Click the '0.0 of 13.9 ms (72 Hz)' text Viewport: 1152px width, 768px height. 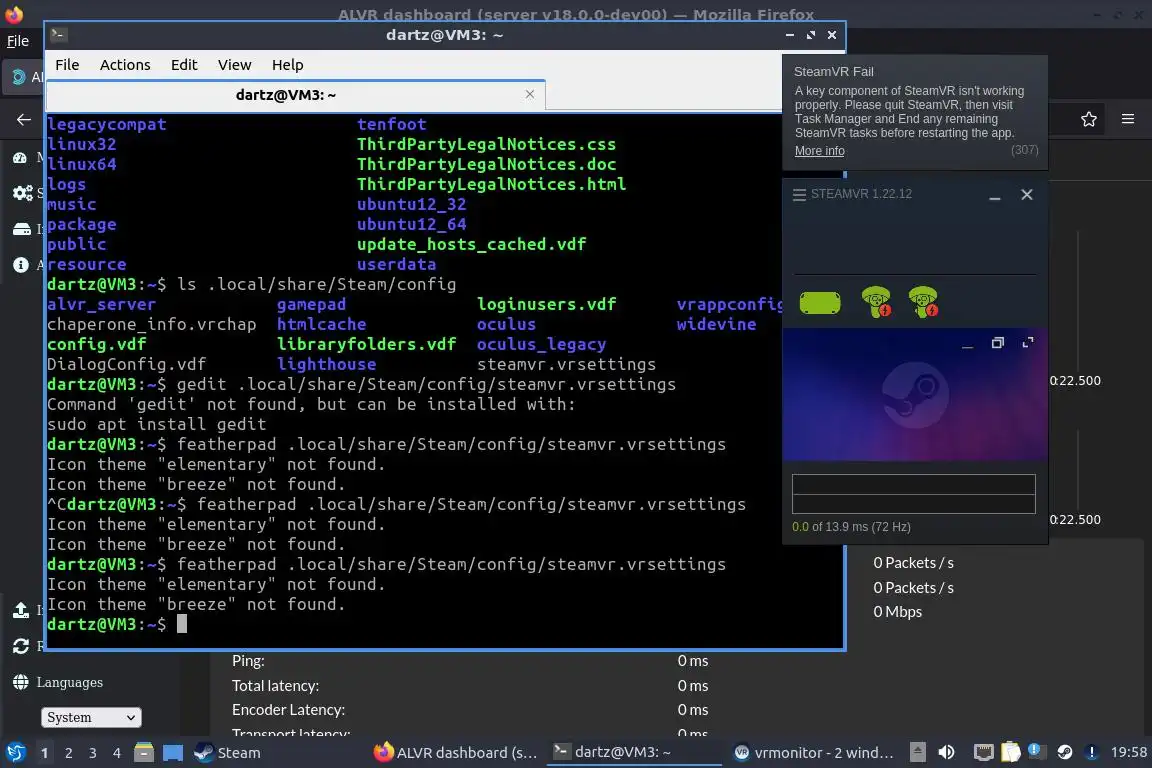(x=851, y=527)
